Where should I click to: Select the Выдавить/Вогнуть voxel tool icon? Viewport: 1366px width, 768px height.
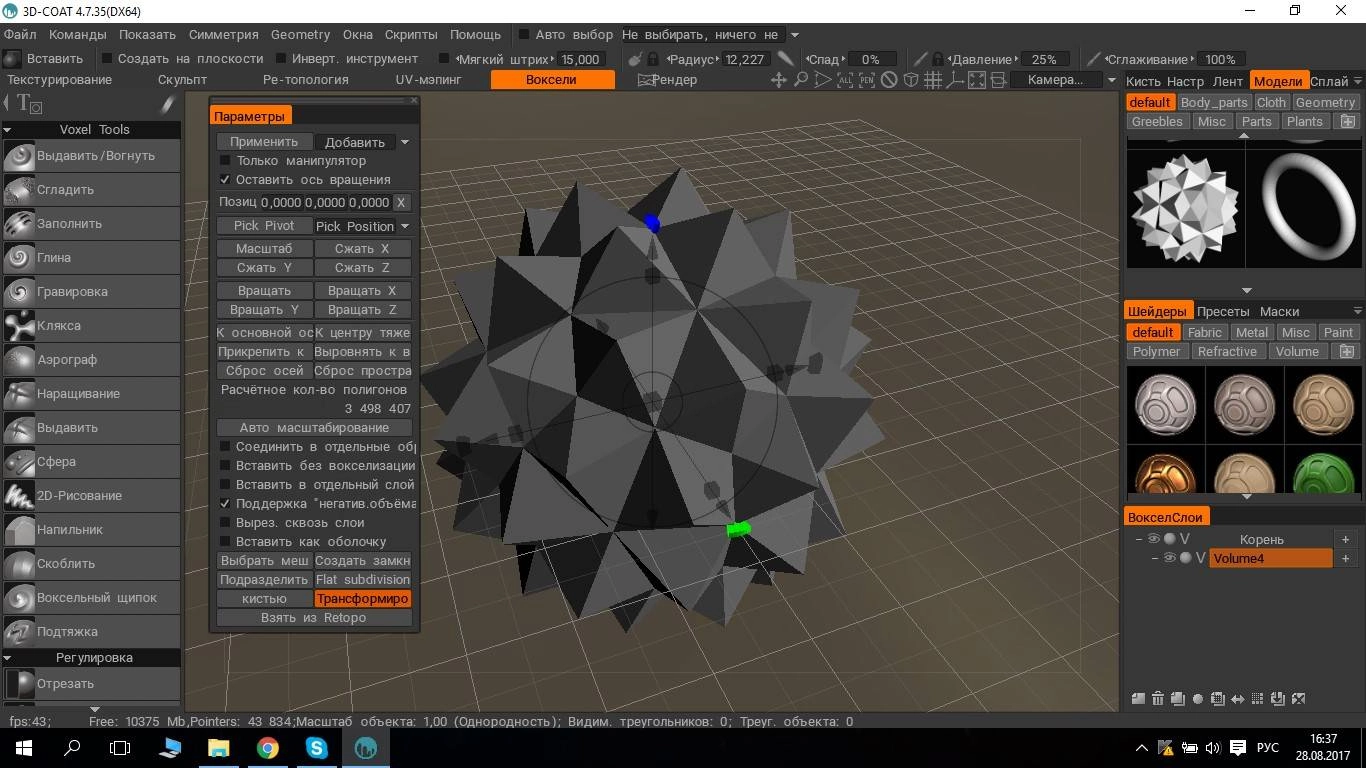pyautogui.click(x=19, y=156)
